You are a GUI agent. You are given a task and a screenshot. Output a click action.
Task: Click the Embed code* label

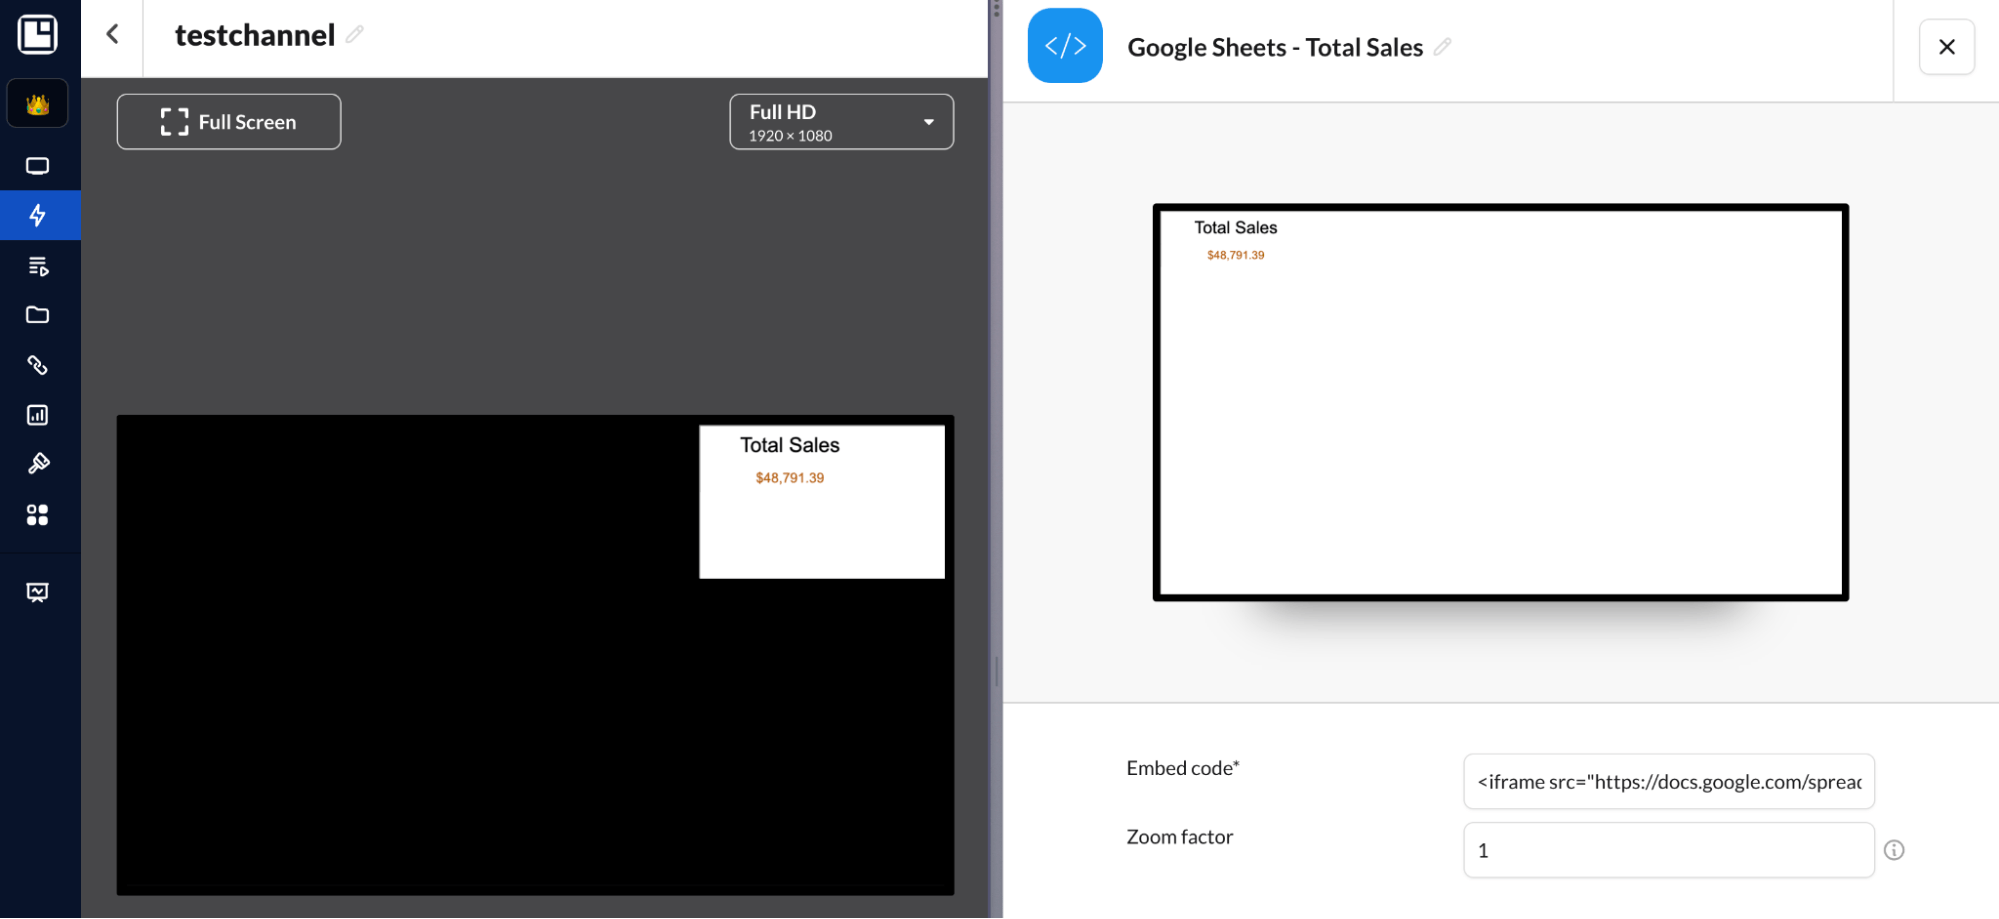coord(1183,768)
